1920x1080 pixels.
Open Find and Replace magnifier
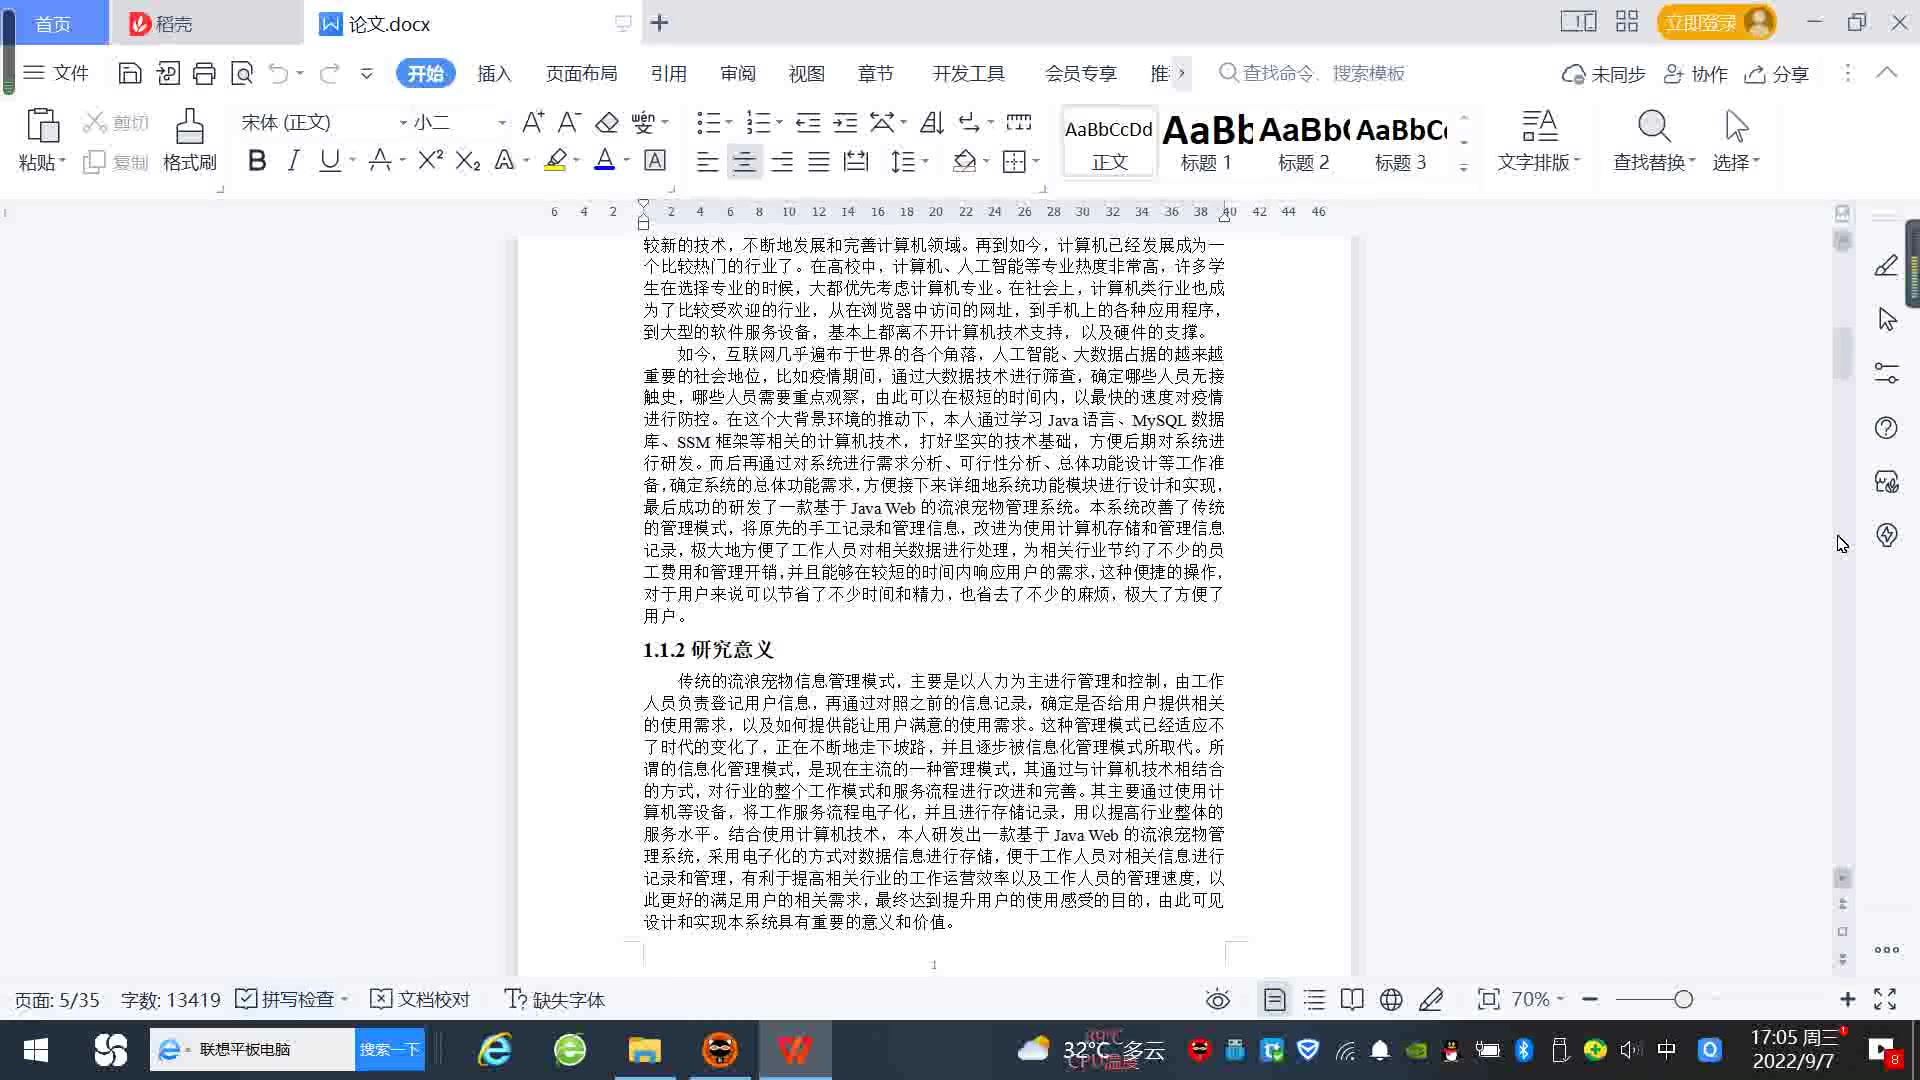click(1654, 126)
